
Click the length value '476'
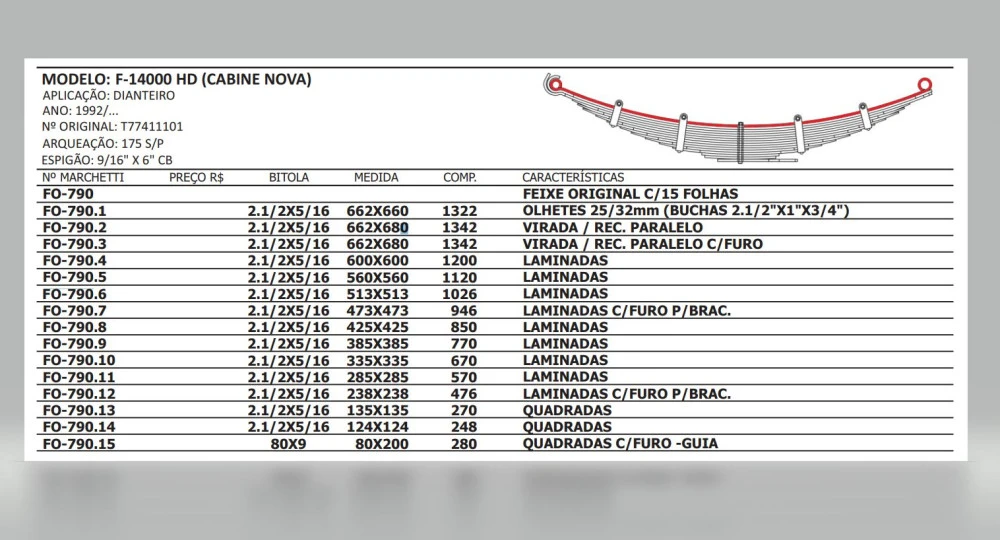click(464, 393)
